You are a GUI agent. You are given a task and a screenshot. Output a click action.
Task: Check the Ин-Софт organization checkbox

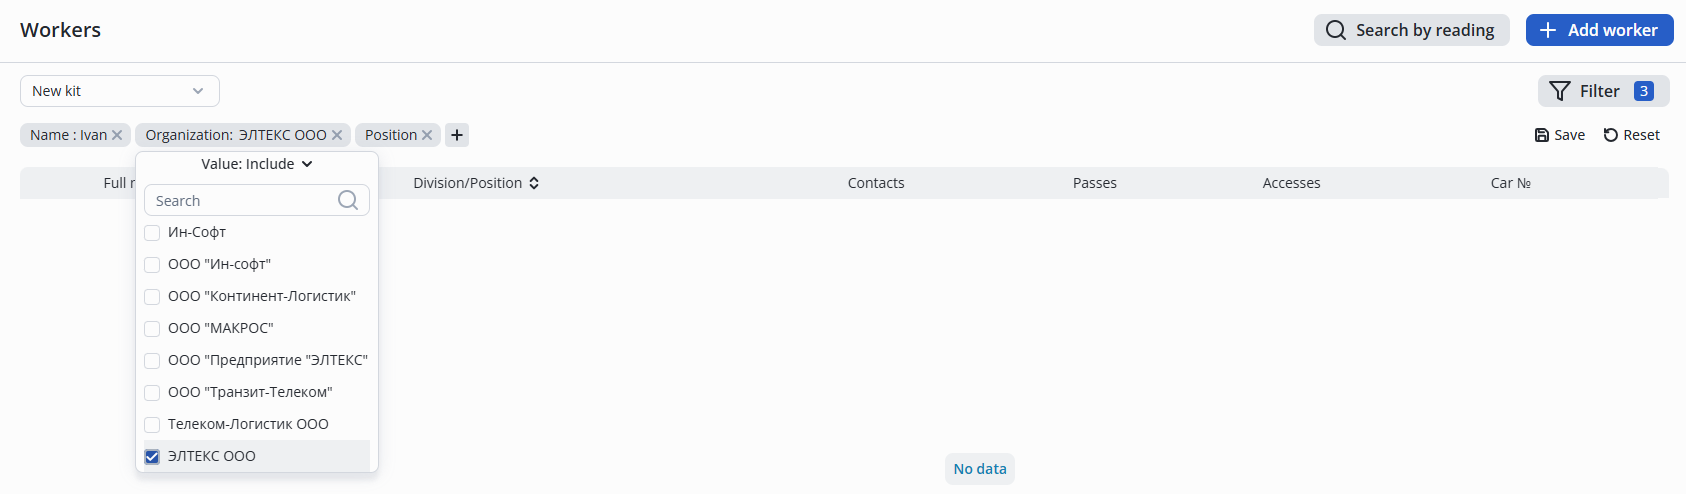point(152,233)
